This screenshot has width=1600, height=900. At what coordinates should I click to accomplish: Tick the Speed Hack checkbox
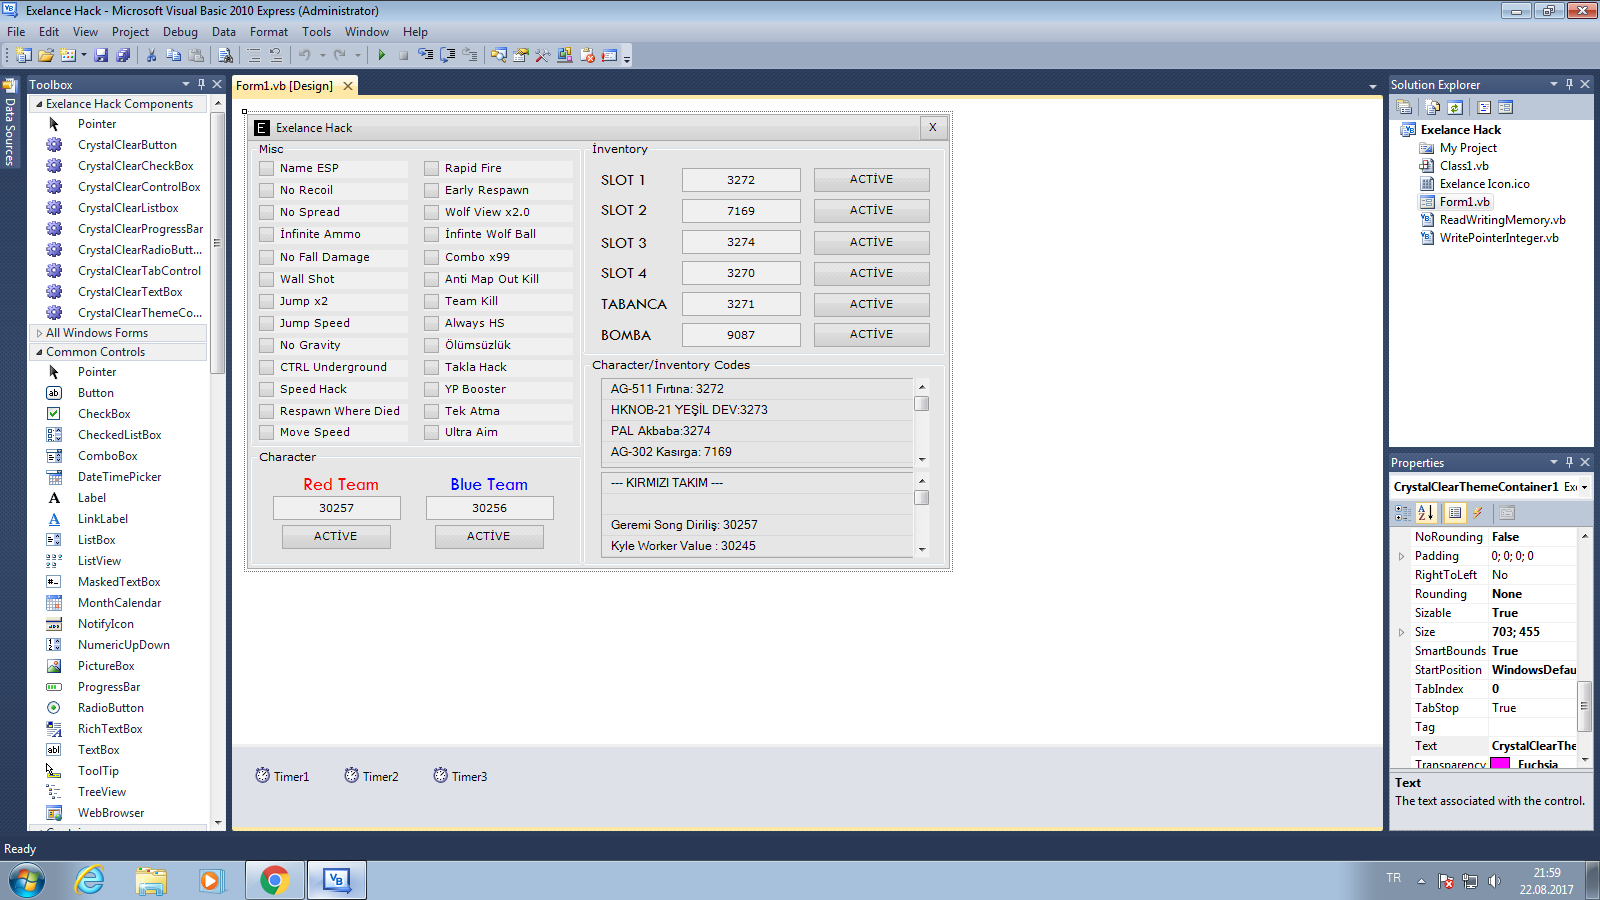(266, 389)
